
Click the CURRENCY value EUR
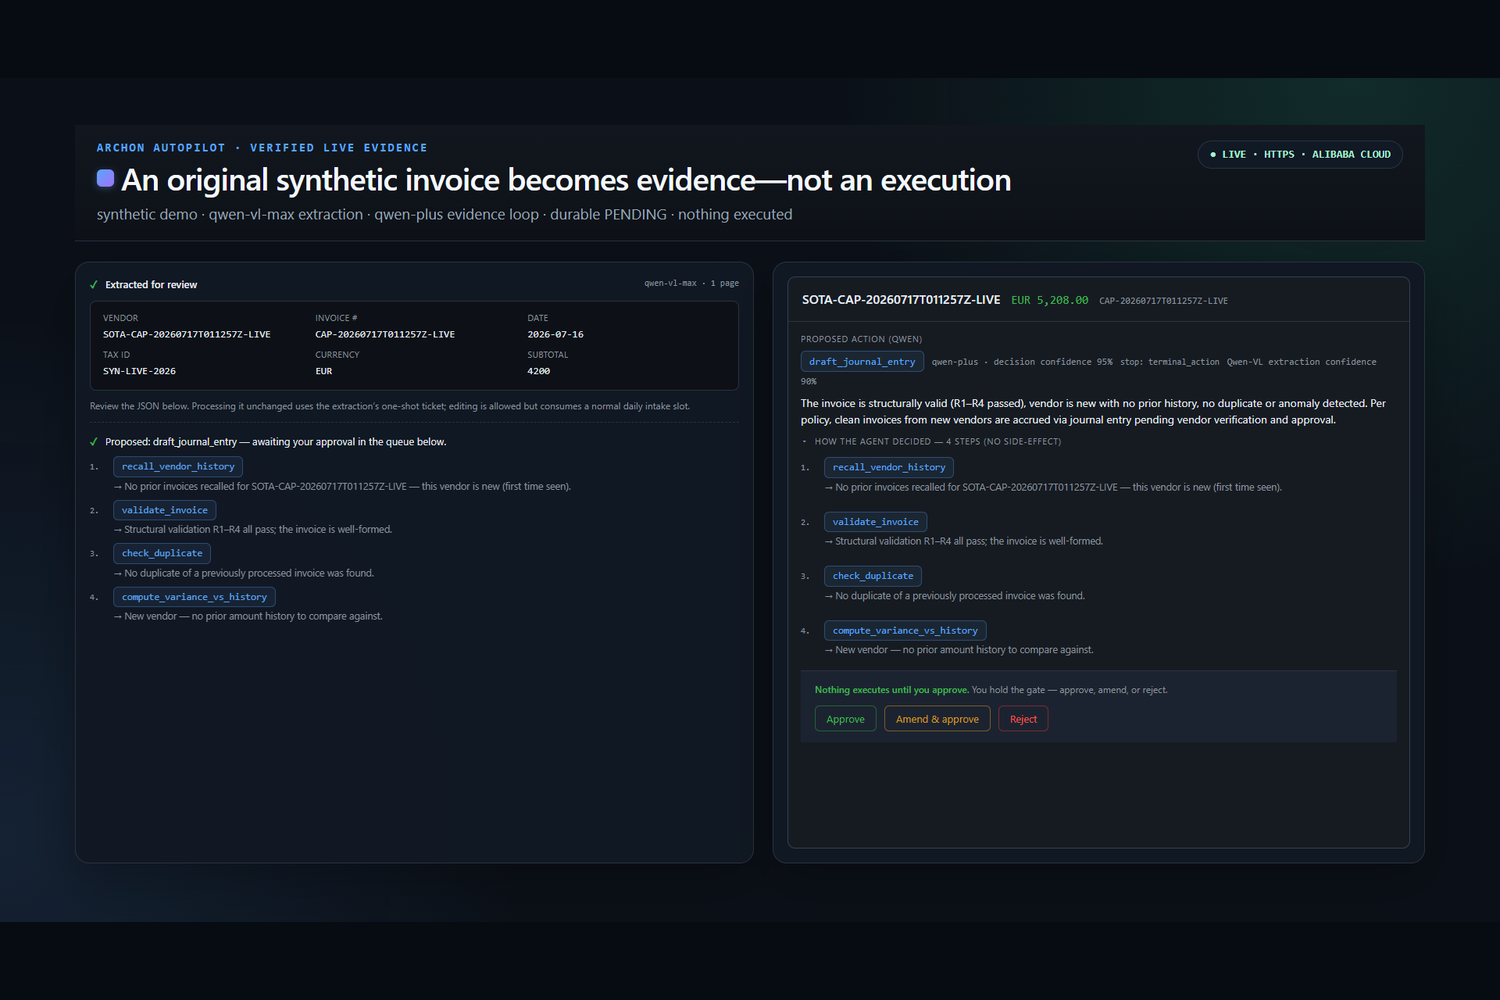pos(324,371)
